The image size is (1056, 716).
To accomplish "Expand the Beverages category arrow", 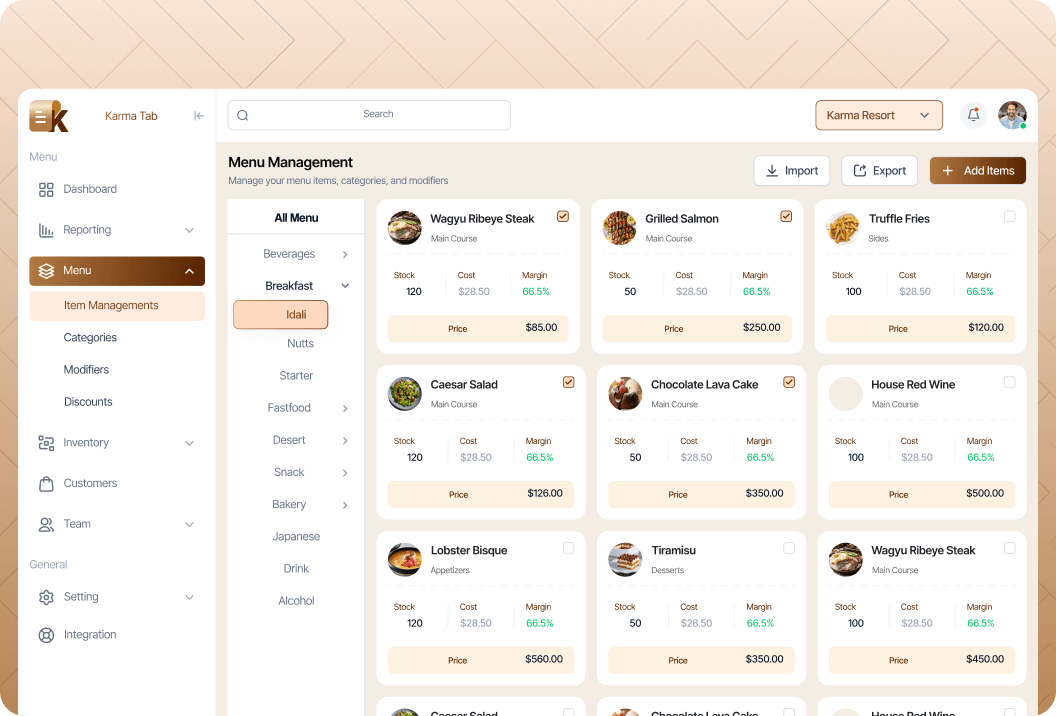I will (x=345, y=255).
